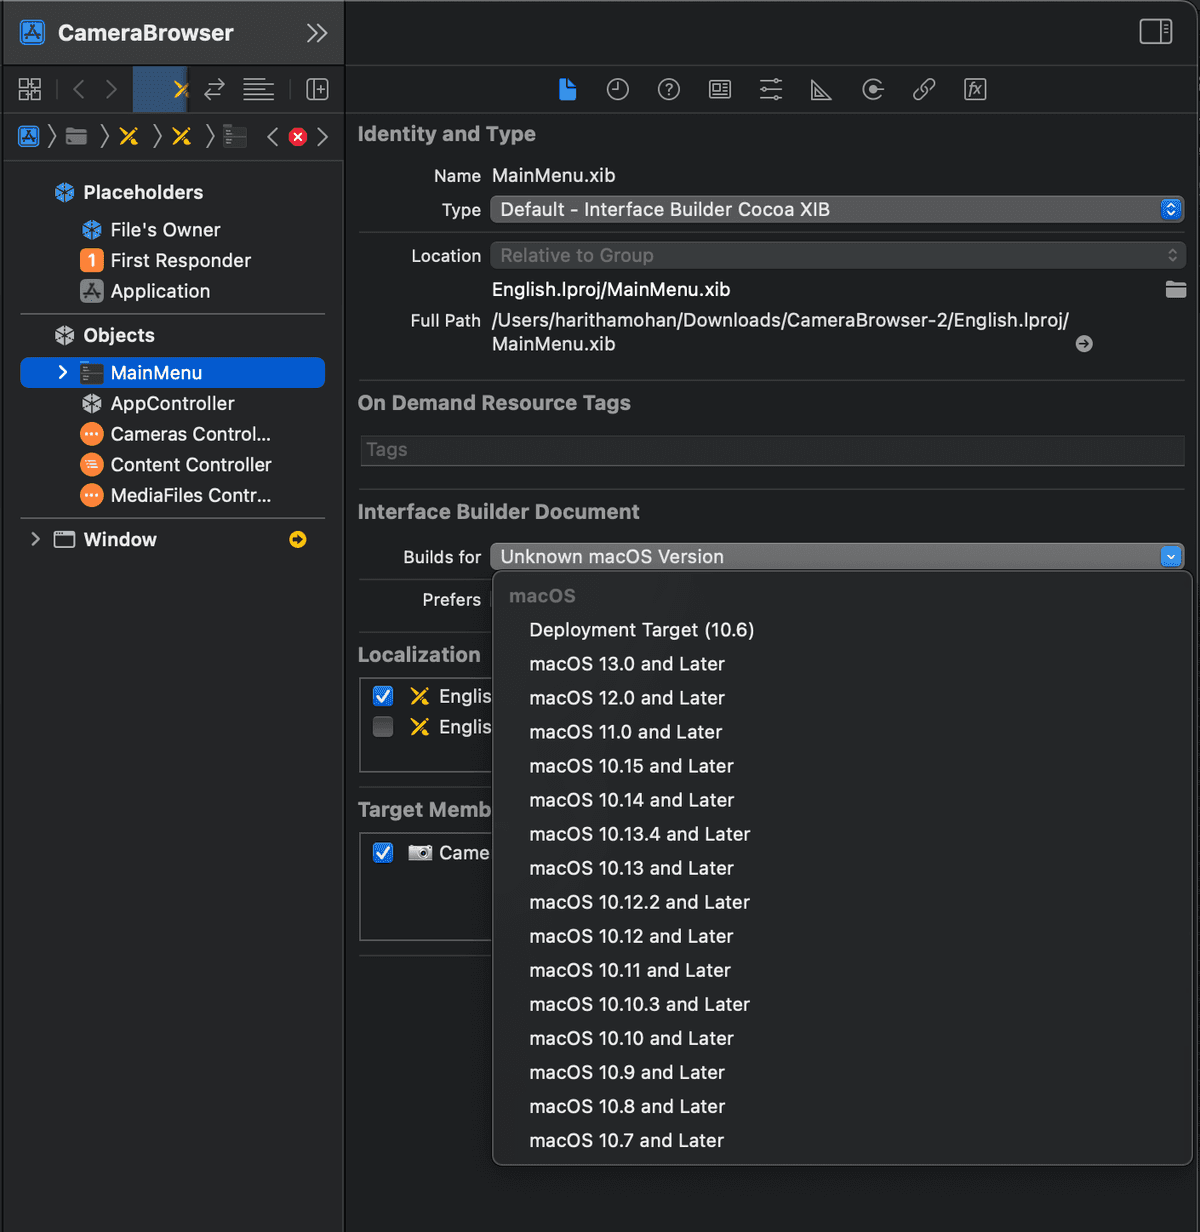Choose macOS 10.11 and Later
The image size is (1200, 1232).
pos(842,970)
